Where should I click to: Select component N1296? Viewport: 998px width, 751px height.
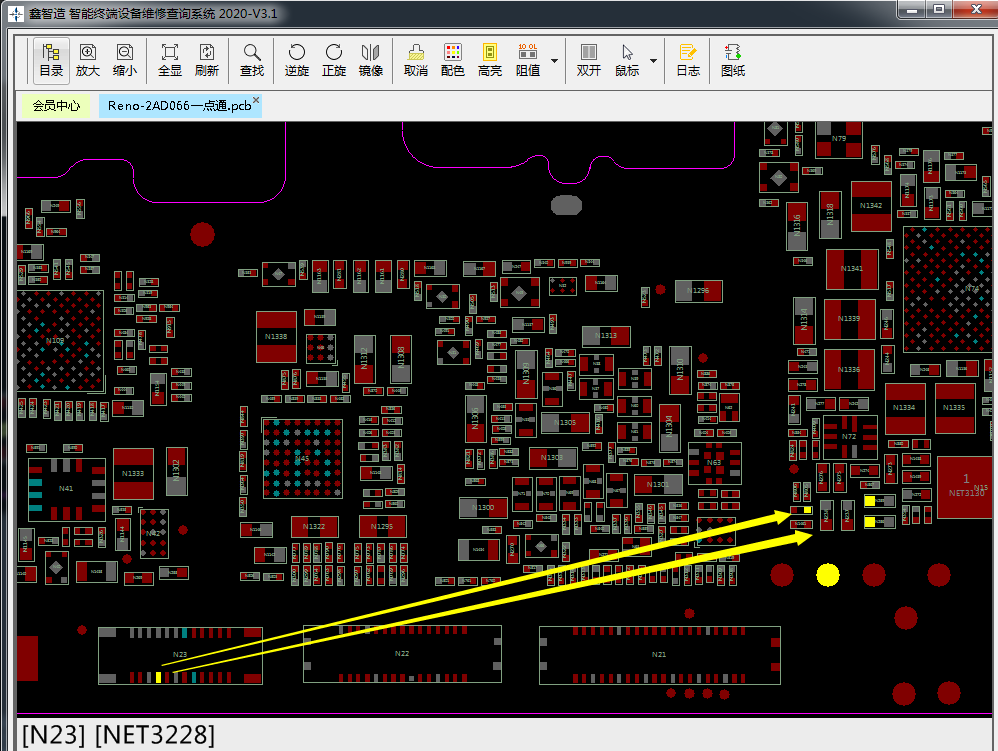(x=698, y=291)
